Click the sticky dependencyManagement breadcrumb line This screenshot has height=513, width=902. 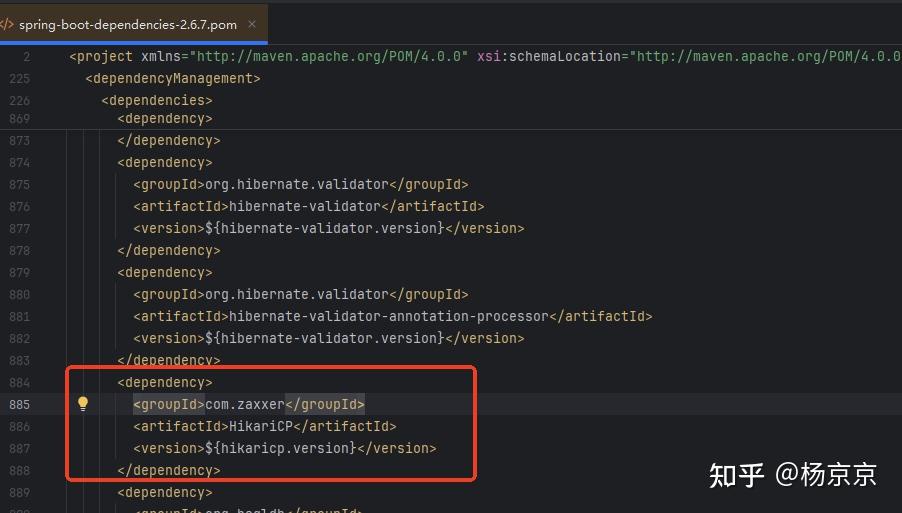pyautogui.click(x=173, y=78)
